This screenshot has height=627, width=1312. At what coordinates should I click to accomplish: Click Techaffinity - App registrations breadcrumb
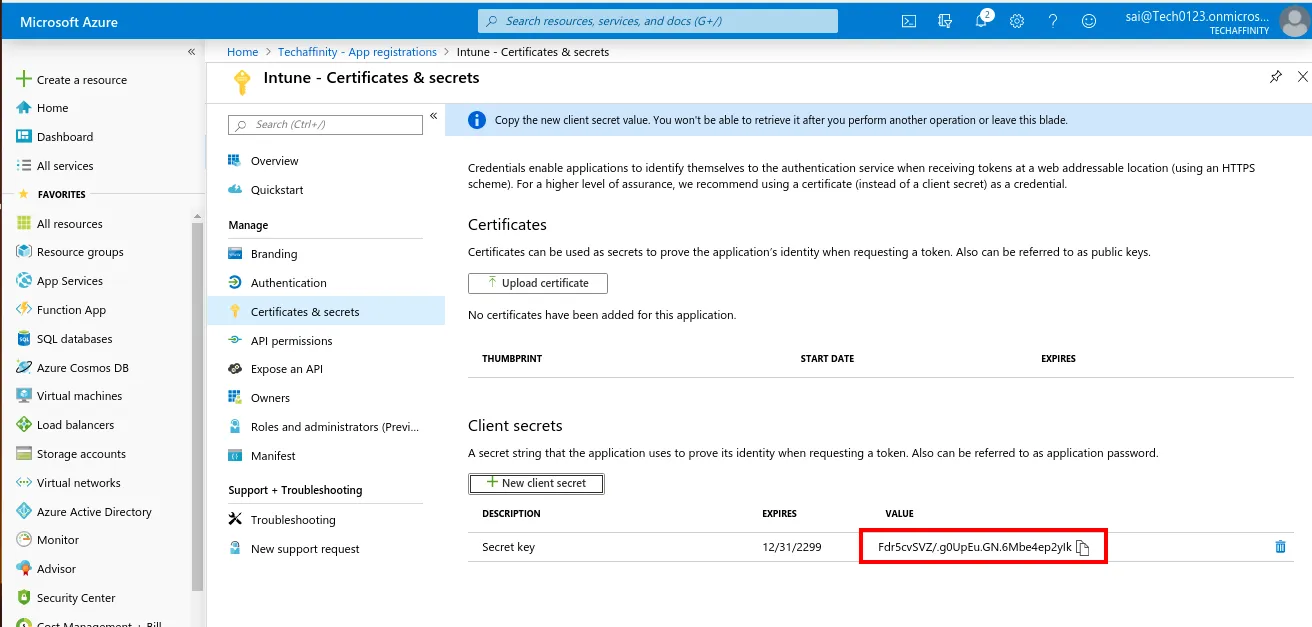click(x=357, y=52)
